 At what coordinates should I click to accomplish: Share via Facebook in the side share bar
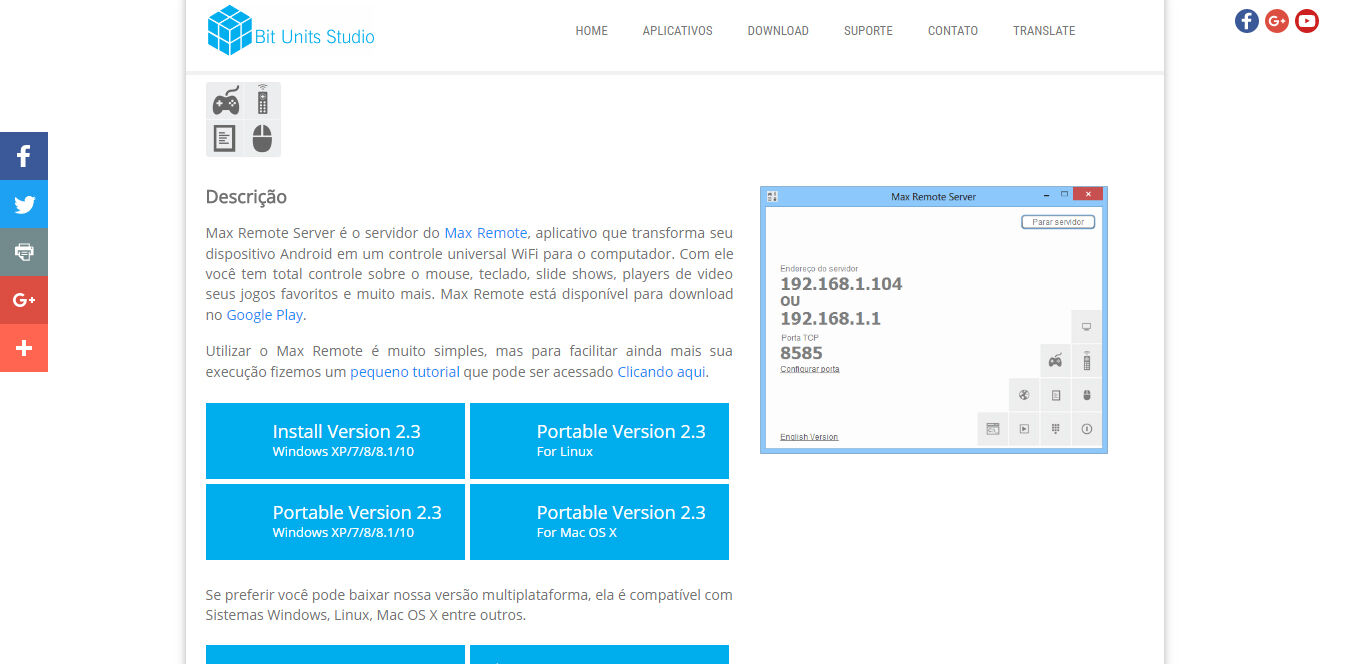[24, 156]
